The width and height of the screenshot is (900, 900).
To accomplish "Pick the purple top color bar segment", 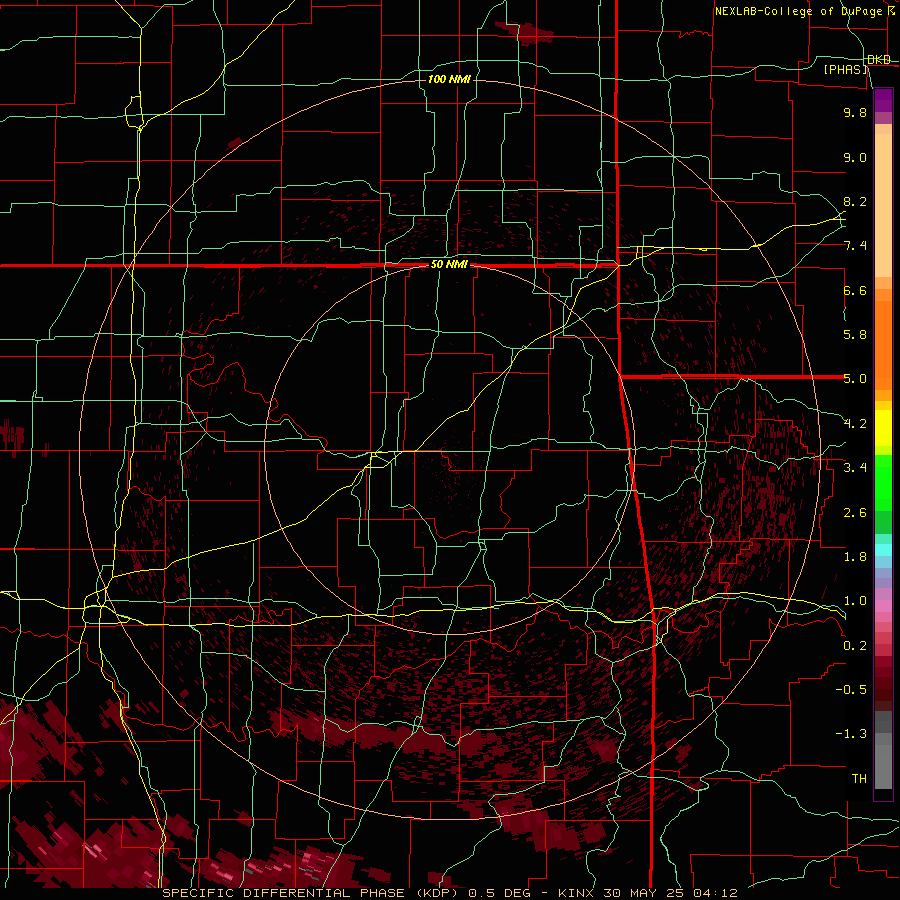I will [x=883, y=100].
